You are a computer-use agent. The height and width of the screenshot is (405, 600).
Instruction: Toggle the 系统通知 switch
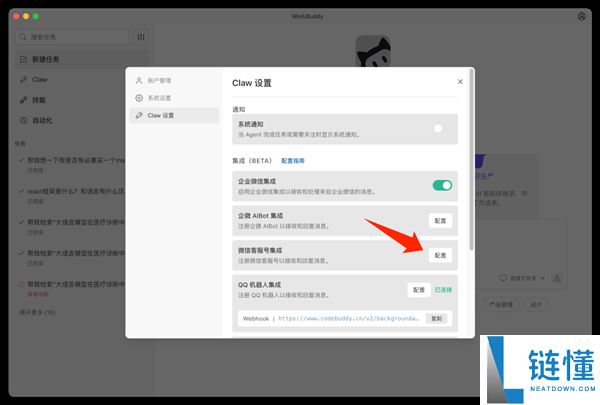[x=442, y=129]
